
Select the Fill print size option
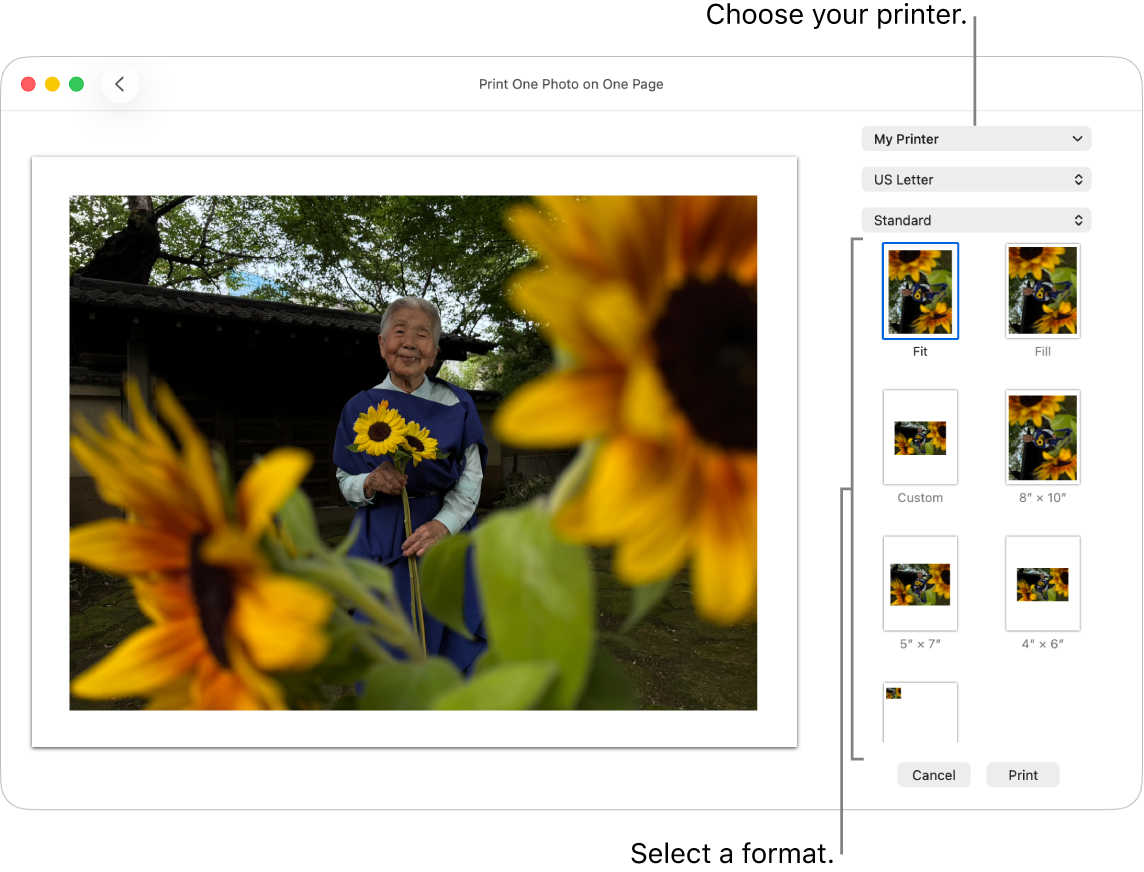[x=1043, y=291]
